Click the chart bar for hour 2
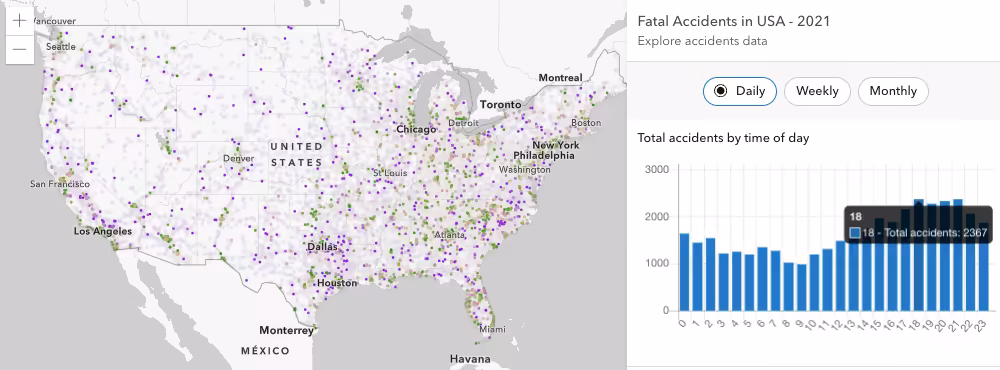Image resolution: width=1000 pixels, height=370 pixels. (x=710, y=274)
